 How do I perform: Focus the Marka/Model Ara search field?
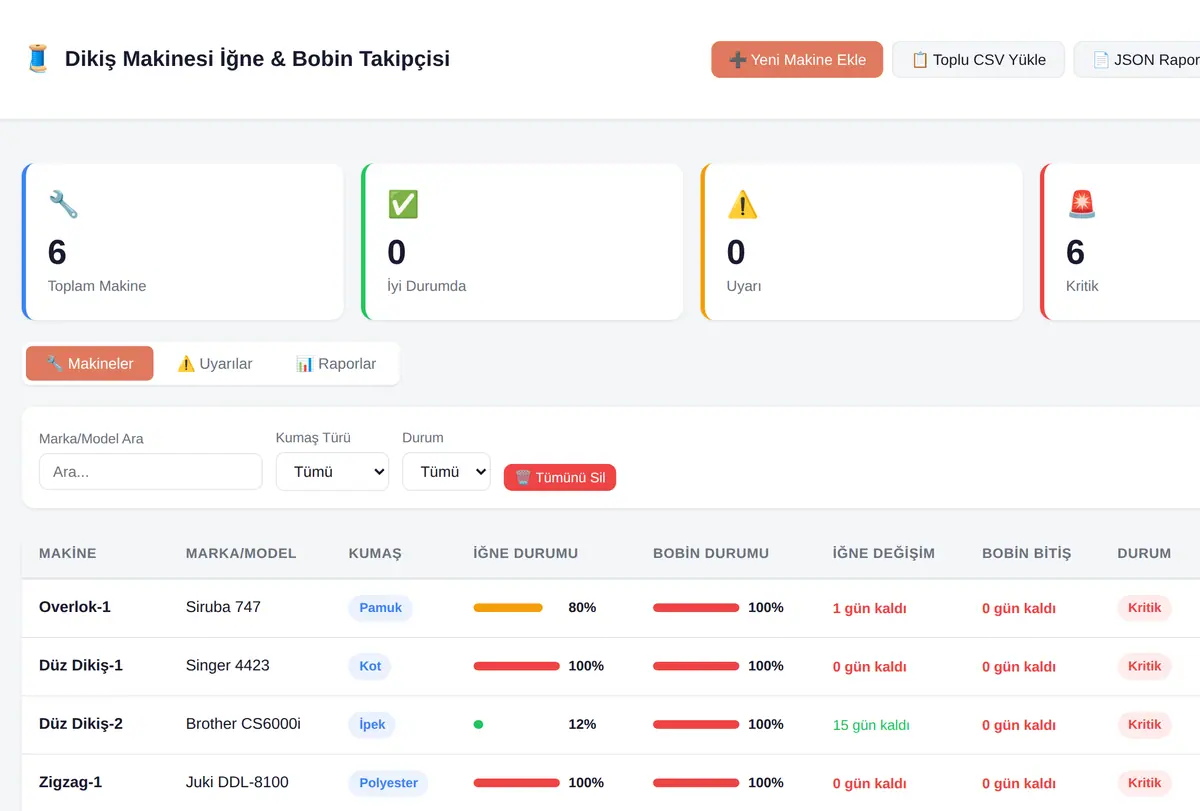coord(150,472)
